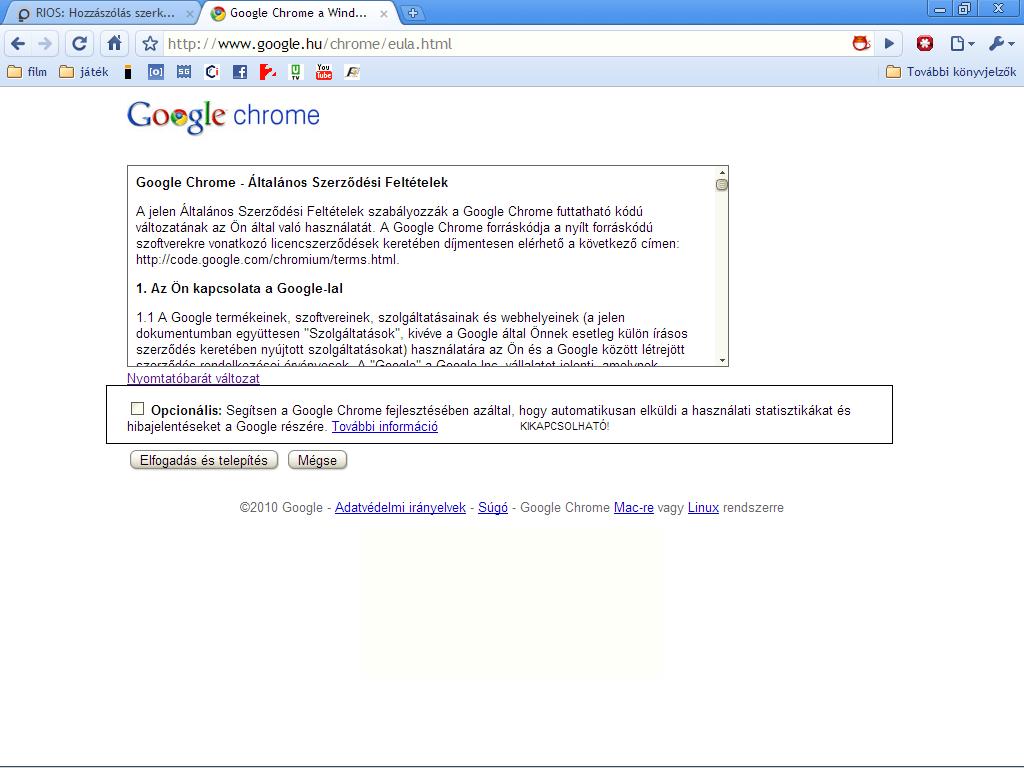Click the 'KIKAPCSOLHATÓ!' text
1024x768 pixels.
coord(564,426)
